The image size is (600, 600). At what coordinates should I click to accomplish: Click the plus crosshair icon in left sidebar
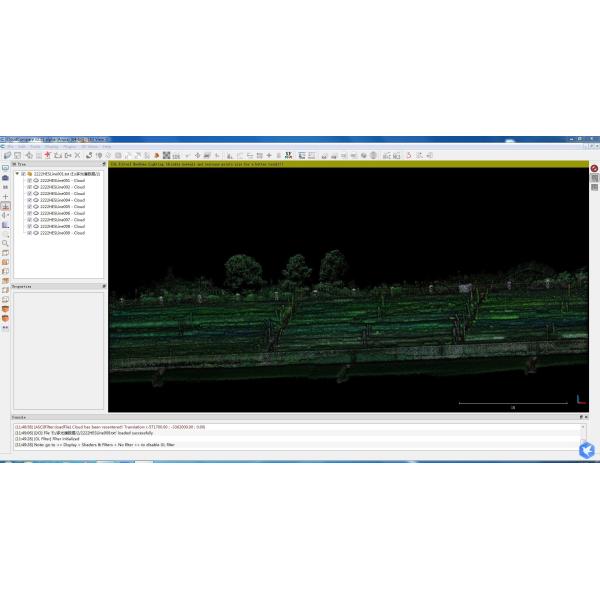5,197
